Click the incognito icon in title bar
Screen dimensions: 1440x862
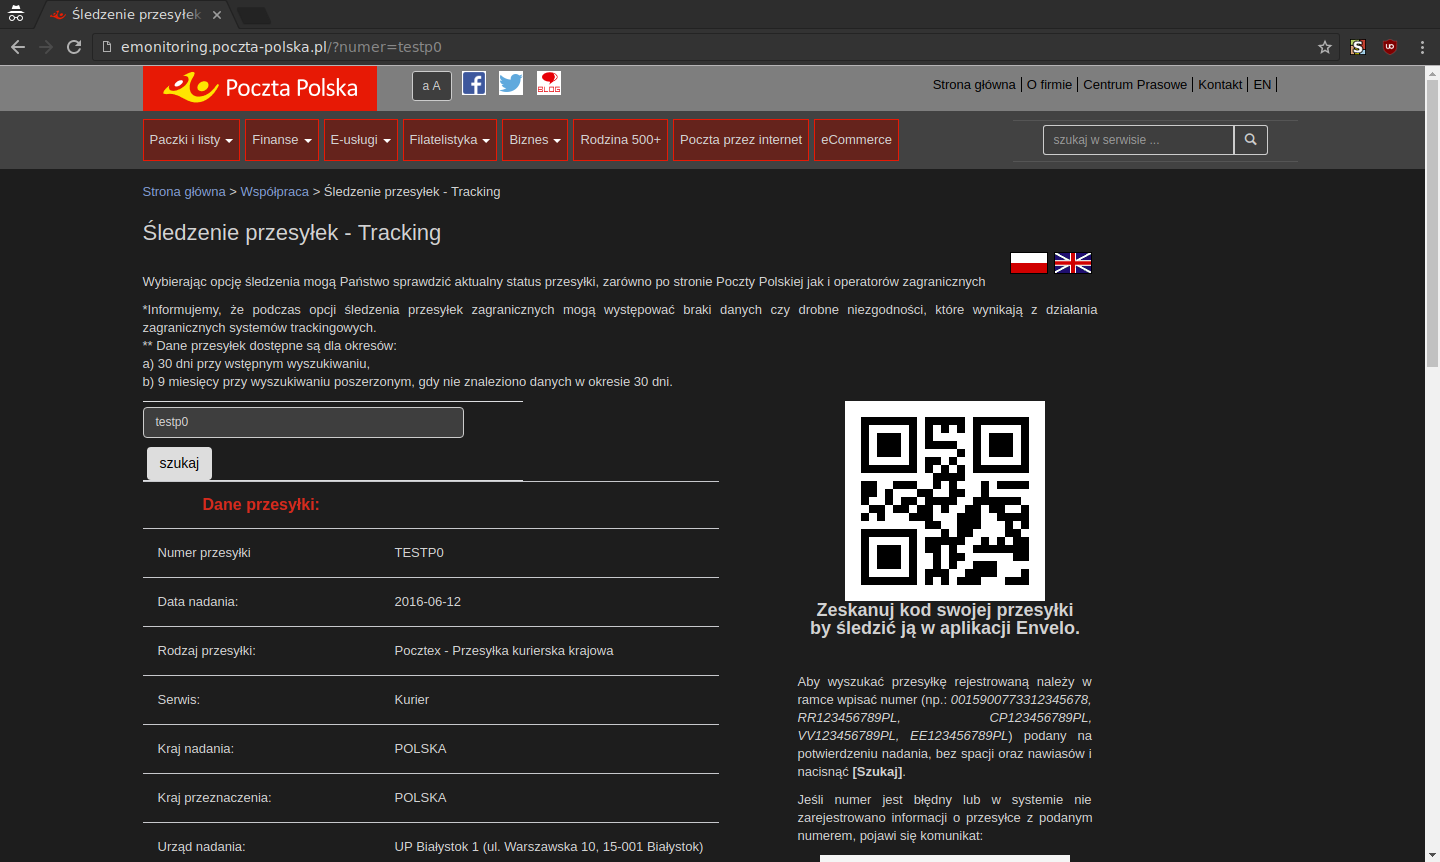pos(16,14)
